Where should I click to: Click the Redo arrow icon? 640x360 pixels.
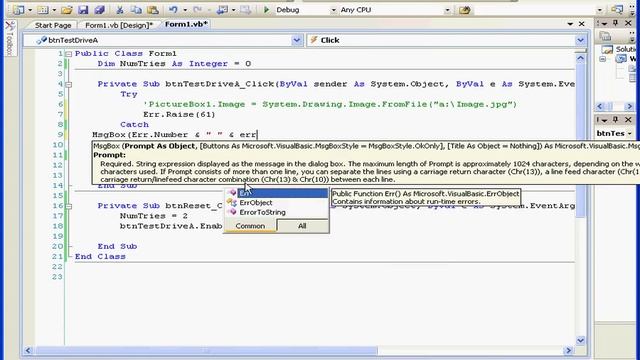tap(198, 9)
